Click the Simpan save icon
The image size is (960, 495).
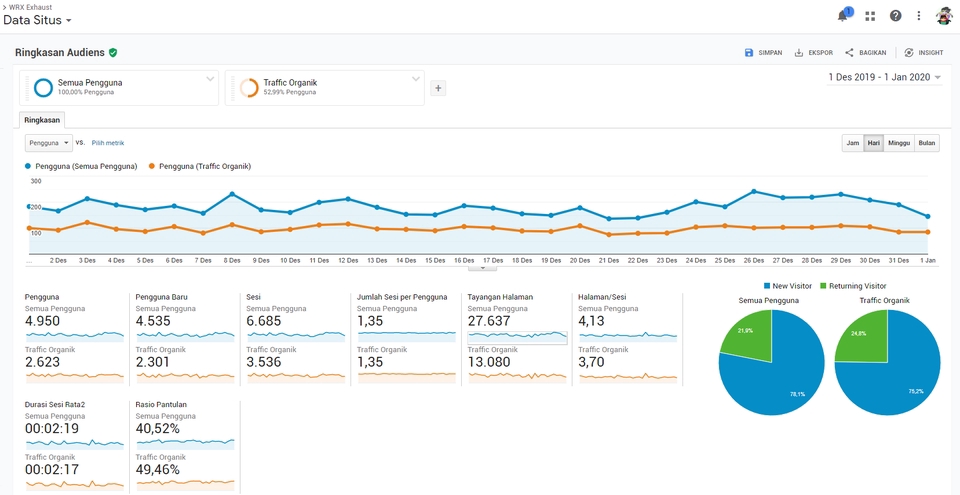[749, 53]
